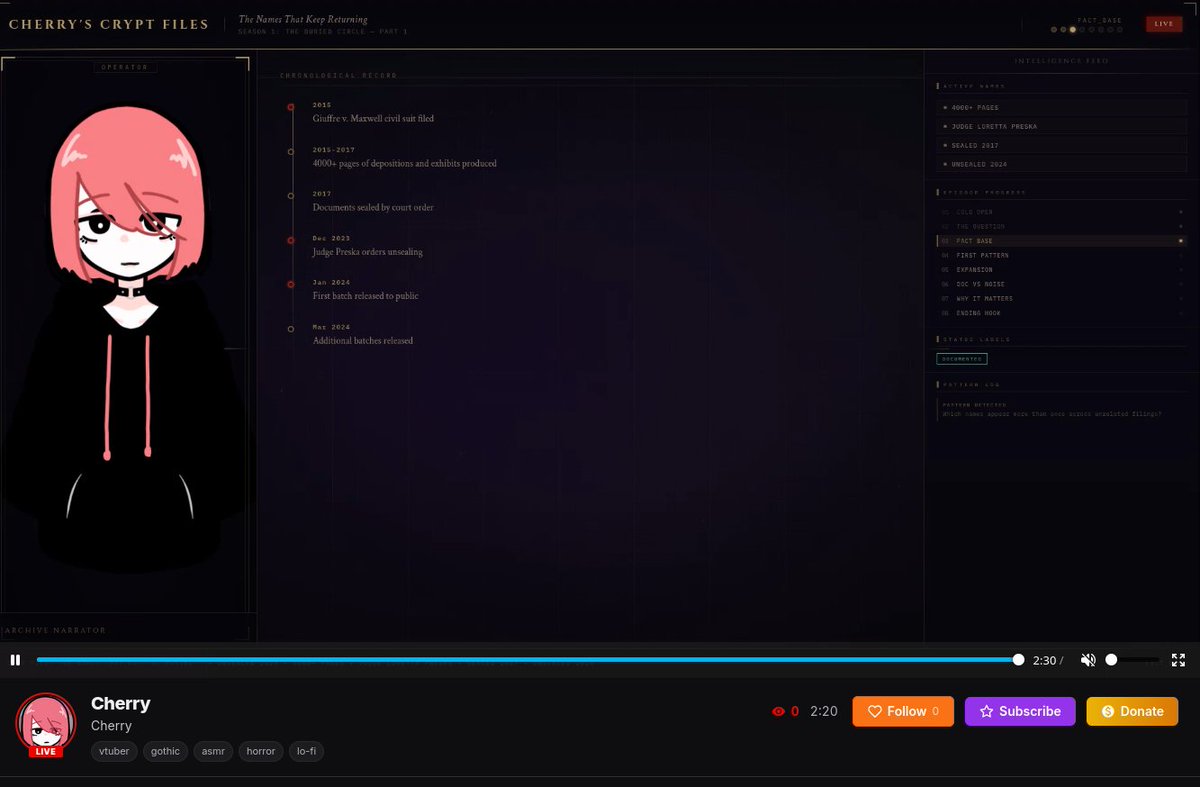1200x787 pixels.
Task: Select the vtuber tag
Action: 114,751
